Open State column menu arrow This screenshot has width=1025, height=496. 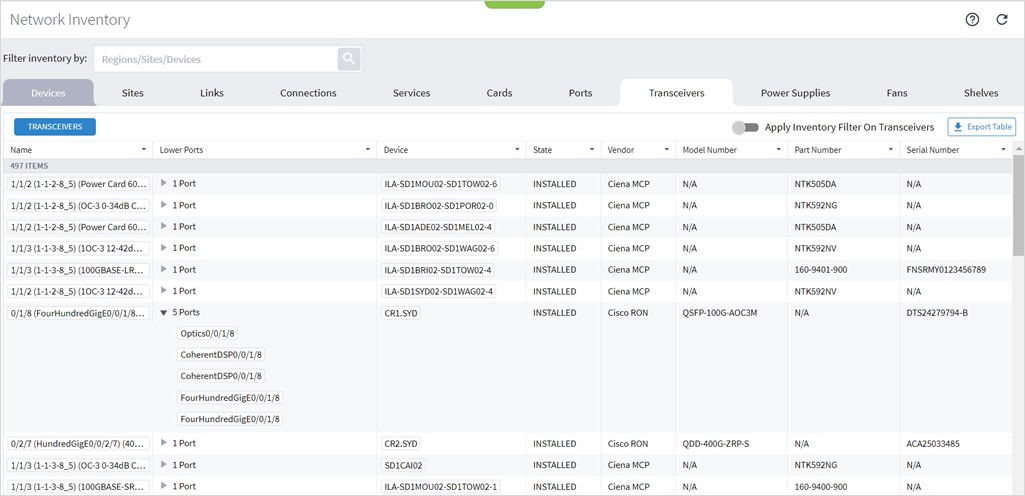(592, 150)
